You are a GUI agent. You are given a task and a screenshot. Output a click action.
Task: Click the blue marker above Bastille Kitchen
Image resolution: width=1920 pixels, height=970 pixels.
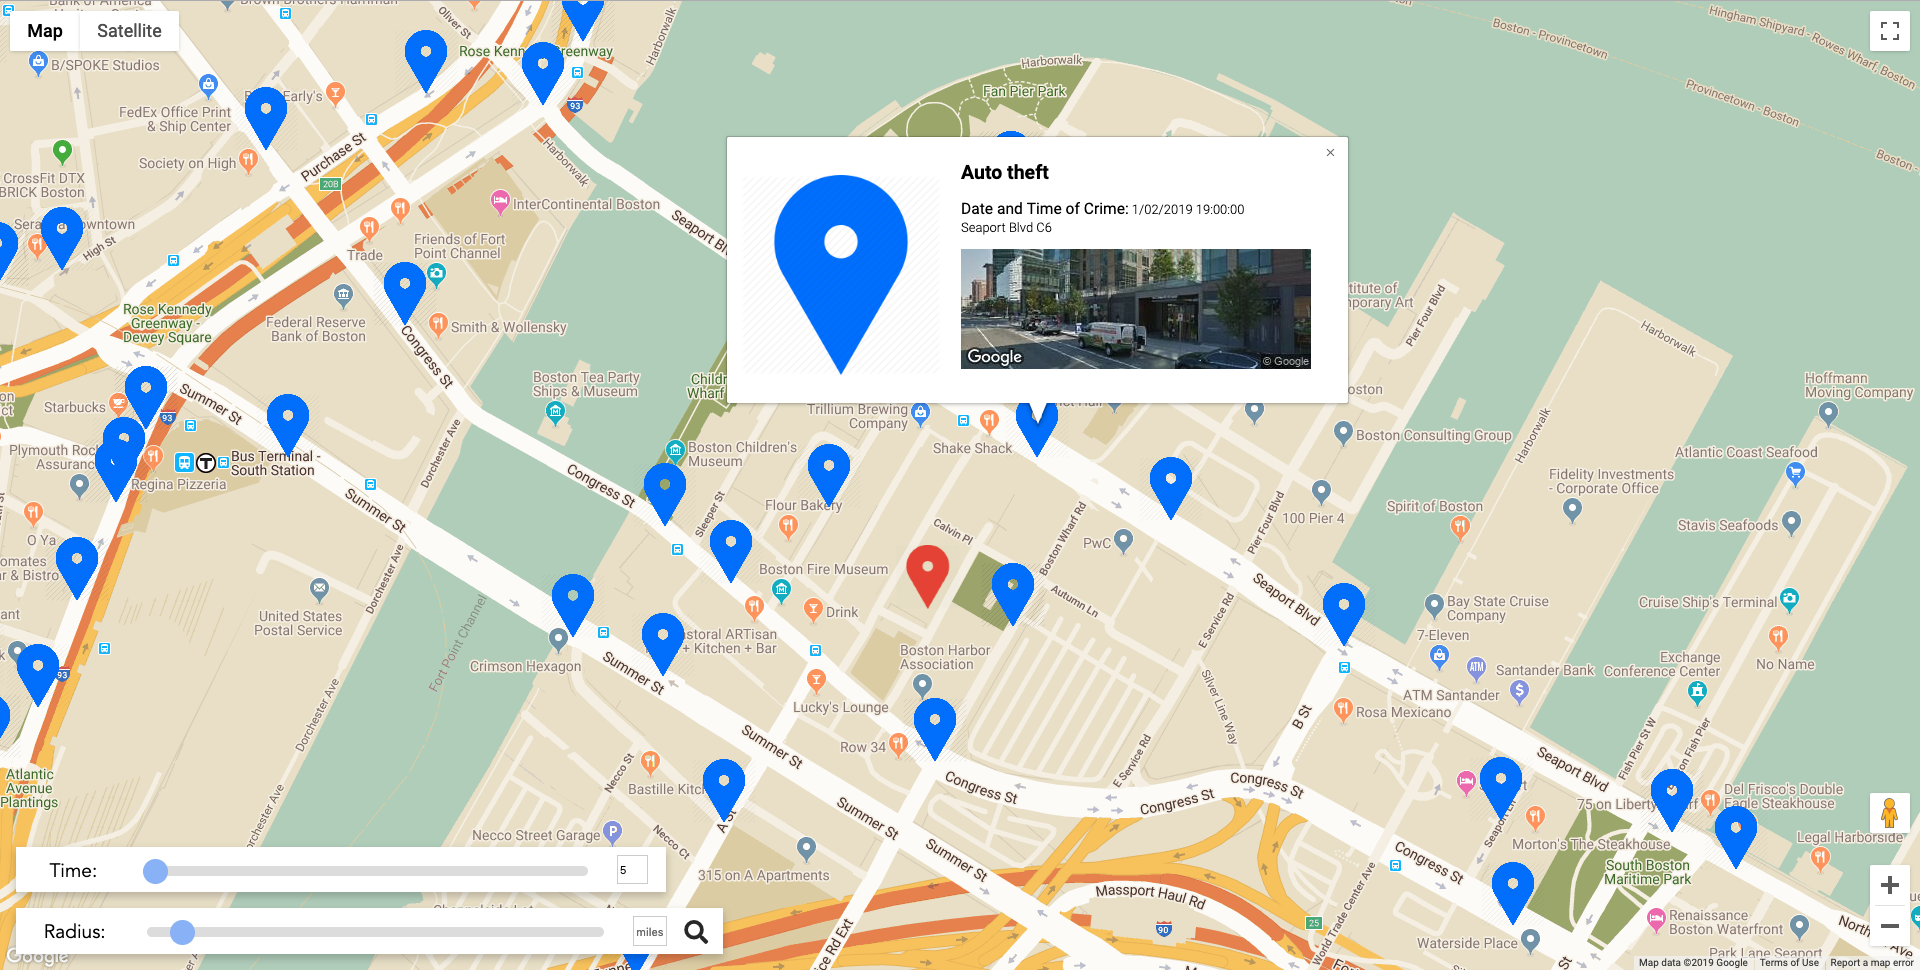click(724, 789)
